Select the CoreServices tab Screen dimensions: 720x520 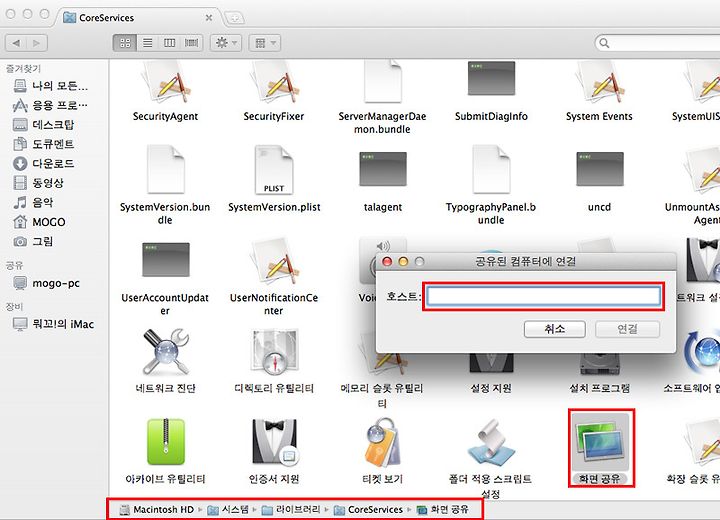(138, 18)
